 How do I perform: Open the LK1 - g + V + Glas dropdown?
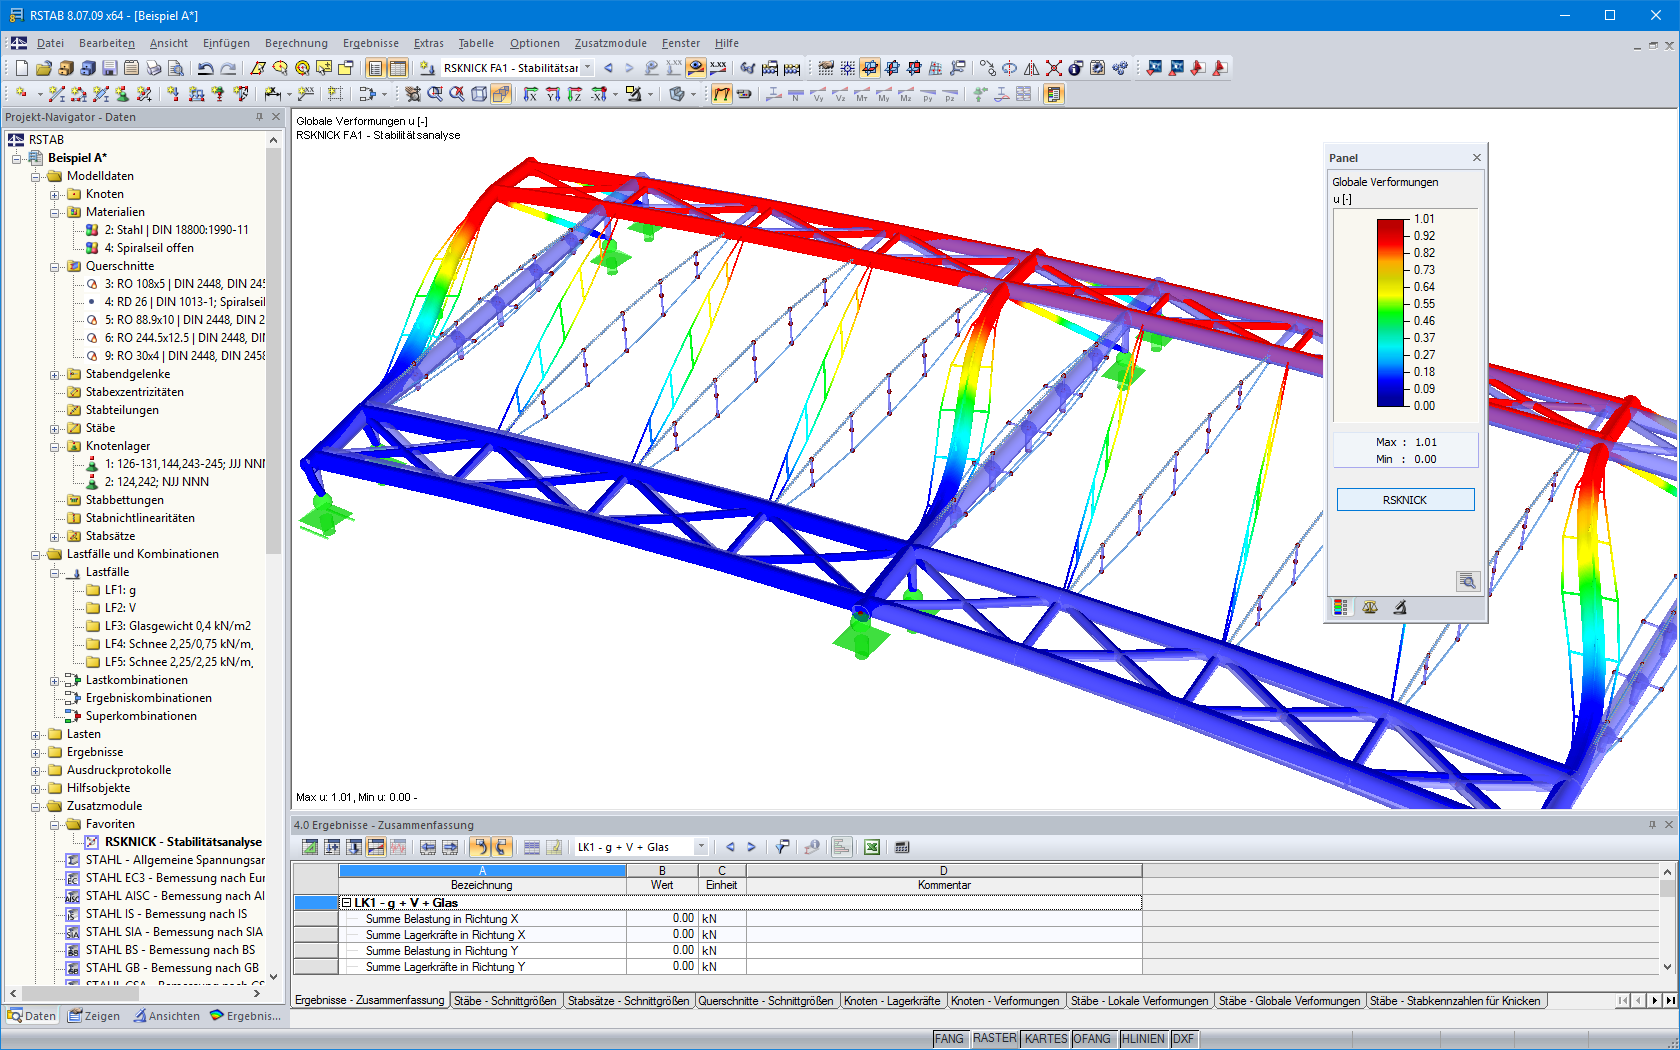(x=701, y=847)
